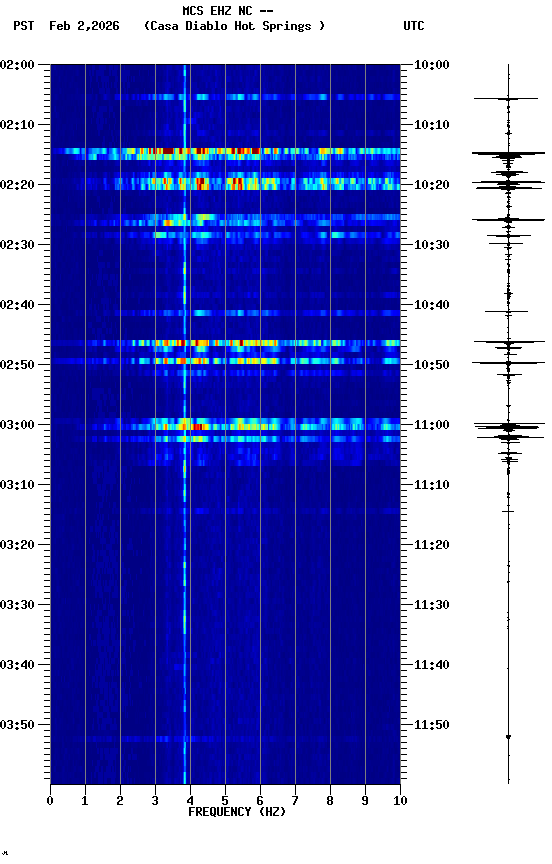Click the '10:10' UTC time label

point(432,125)
